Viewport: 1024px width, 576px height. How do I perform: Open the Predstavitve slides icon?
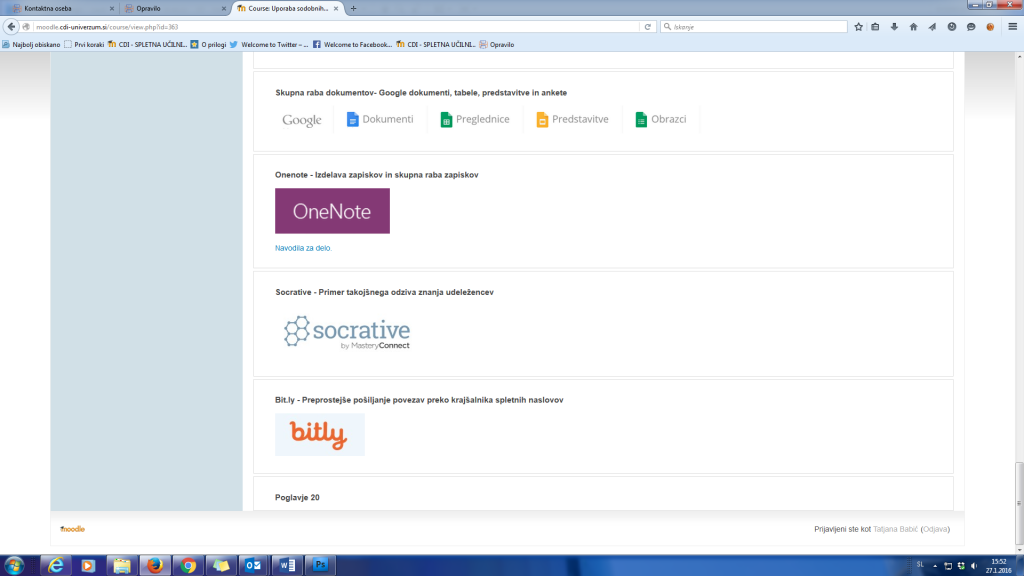click(x=572, y=119)
